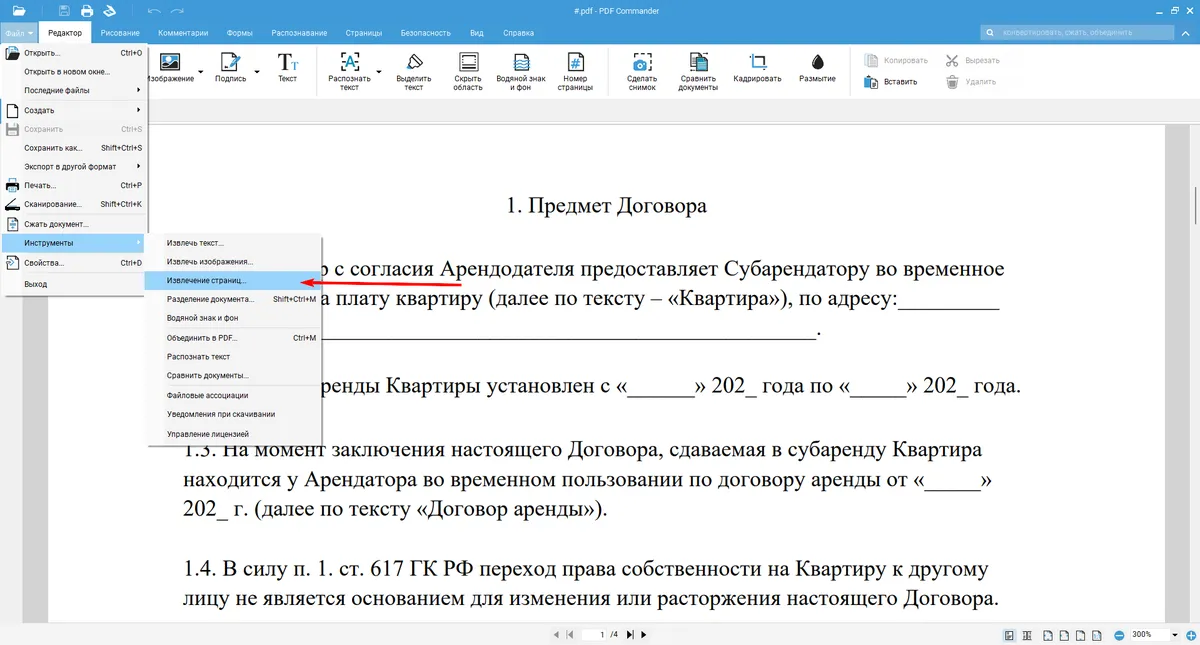This screenshot has height=645, width=1200.
Task: Open the 300% zoom level dropdown
Action: click(x=1174, y=635)
